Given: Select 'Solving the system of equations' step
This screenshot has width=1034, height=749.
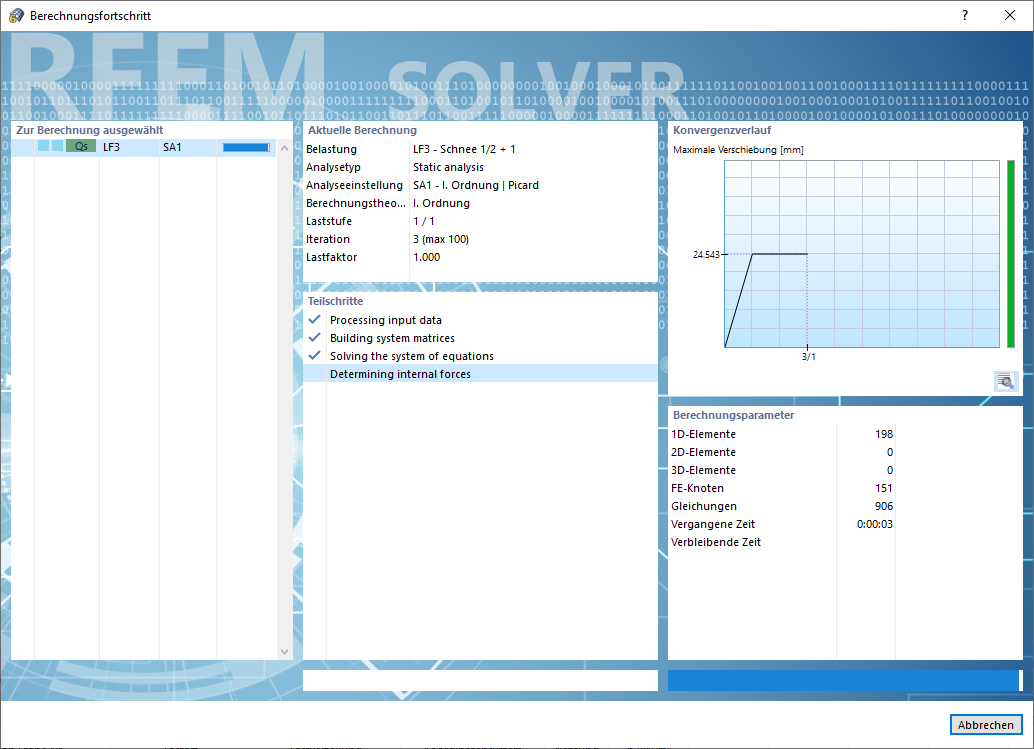Looking at the screenshot, I should pyautogui.click(x=411, y=356).
